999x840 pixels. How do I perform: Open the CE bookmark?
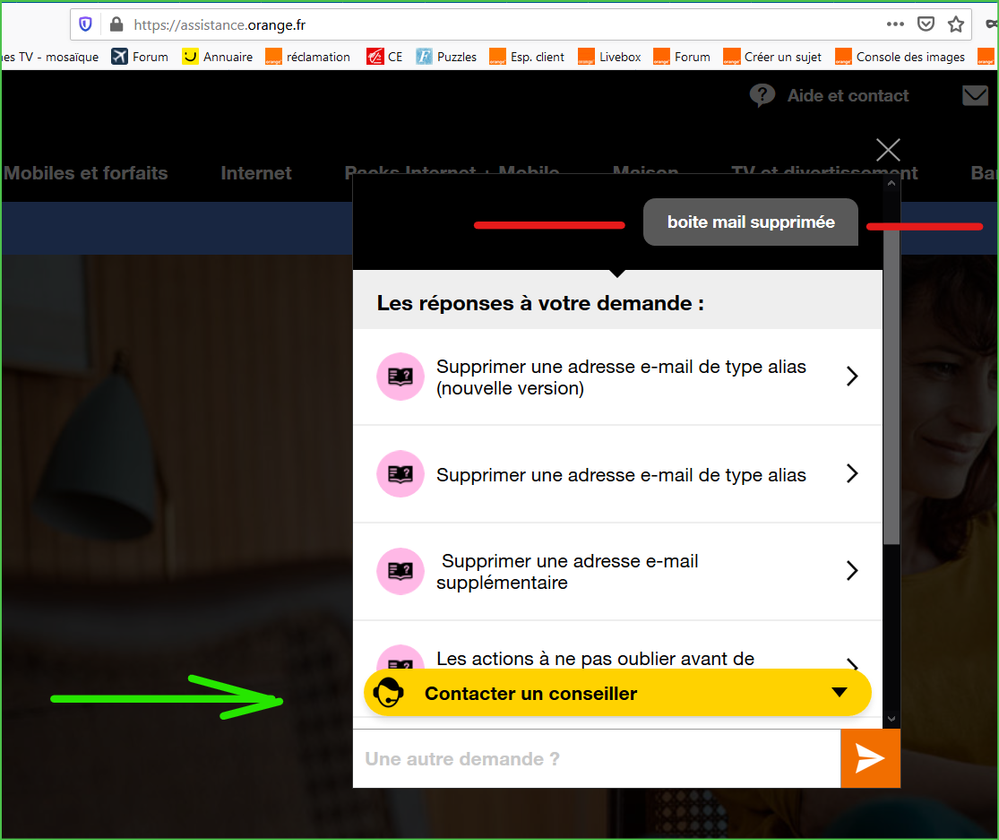point(385,57)
